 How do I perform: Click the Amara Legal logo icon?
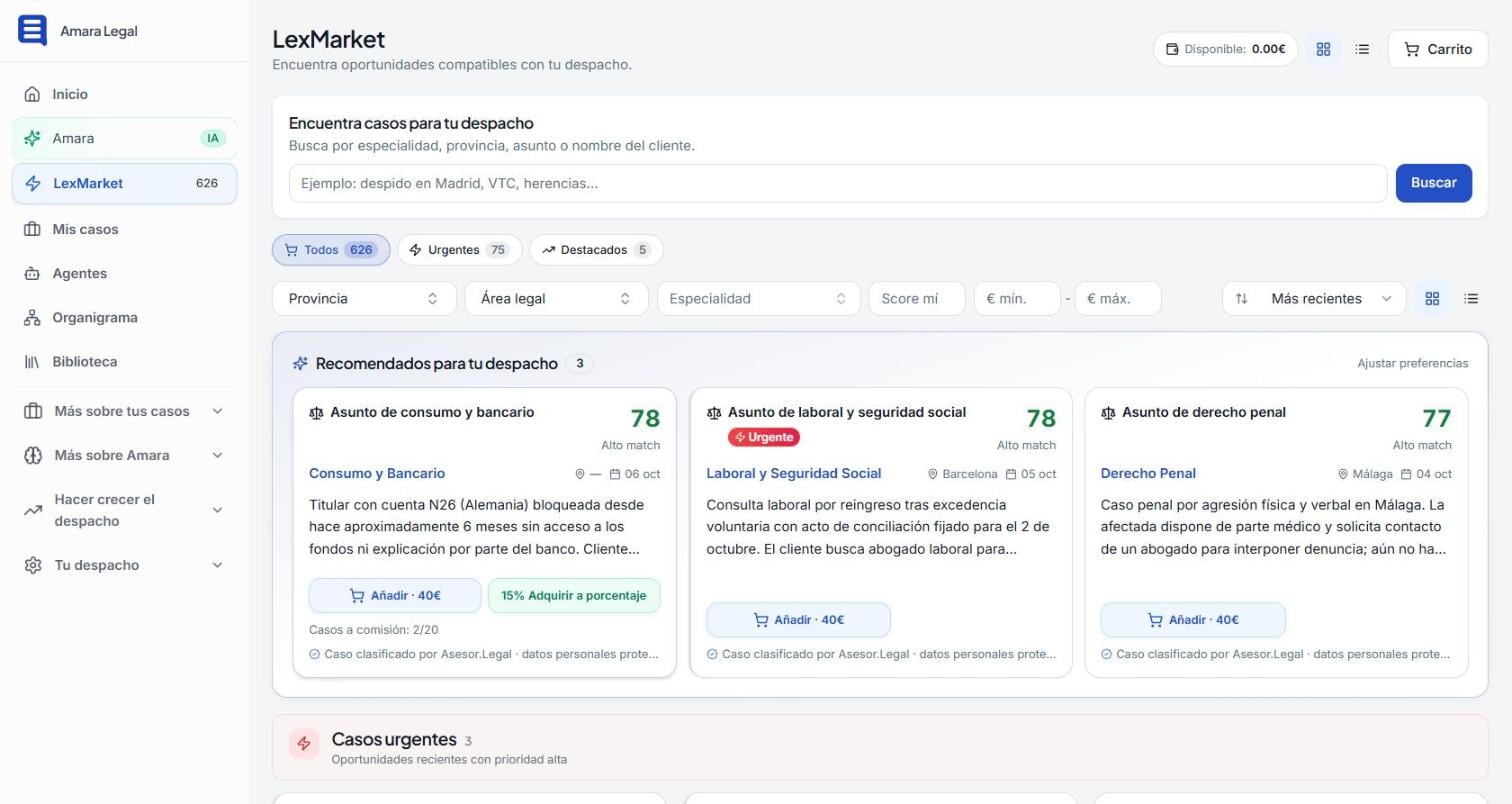32,30
